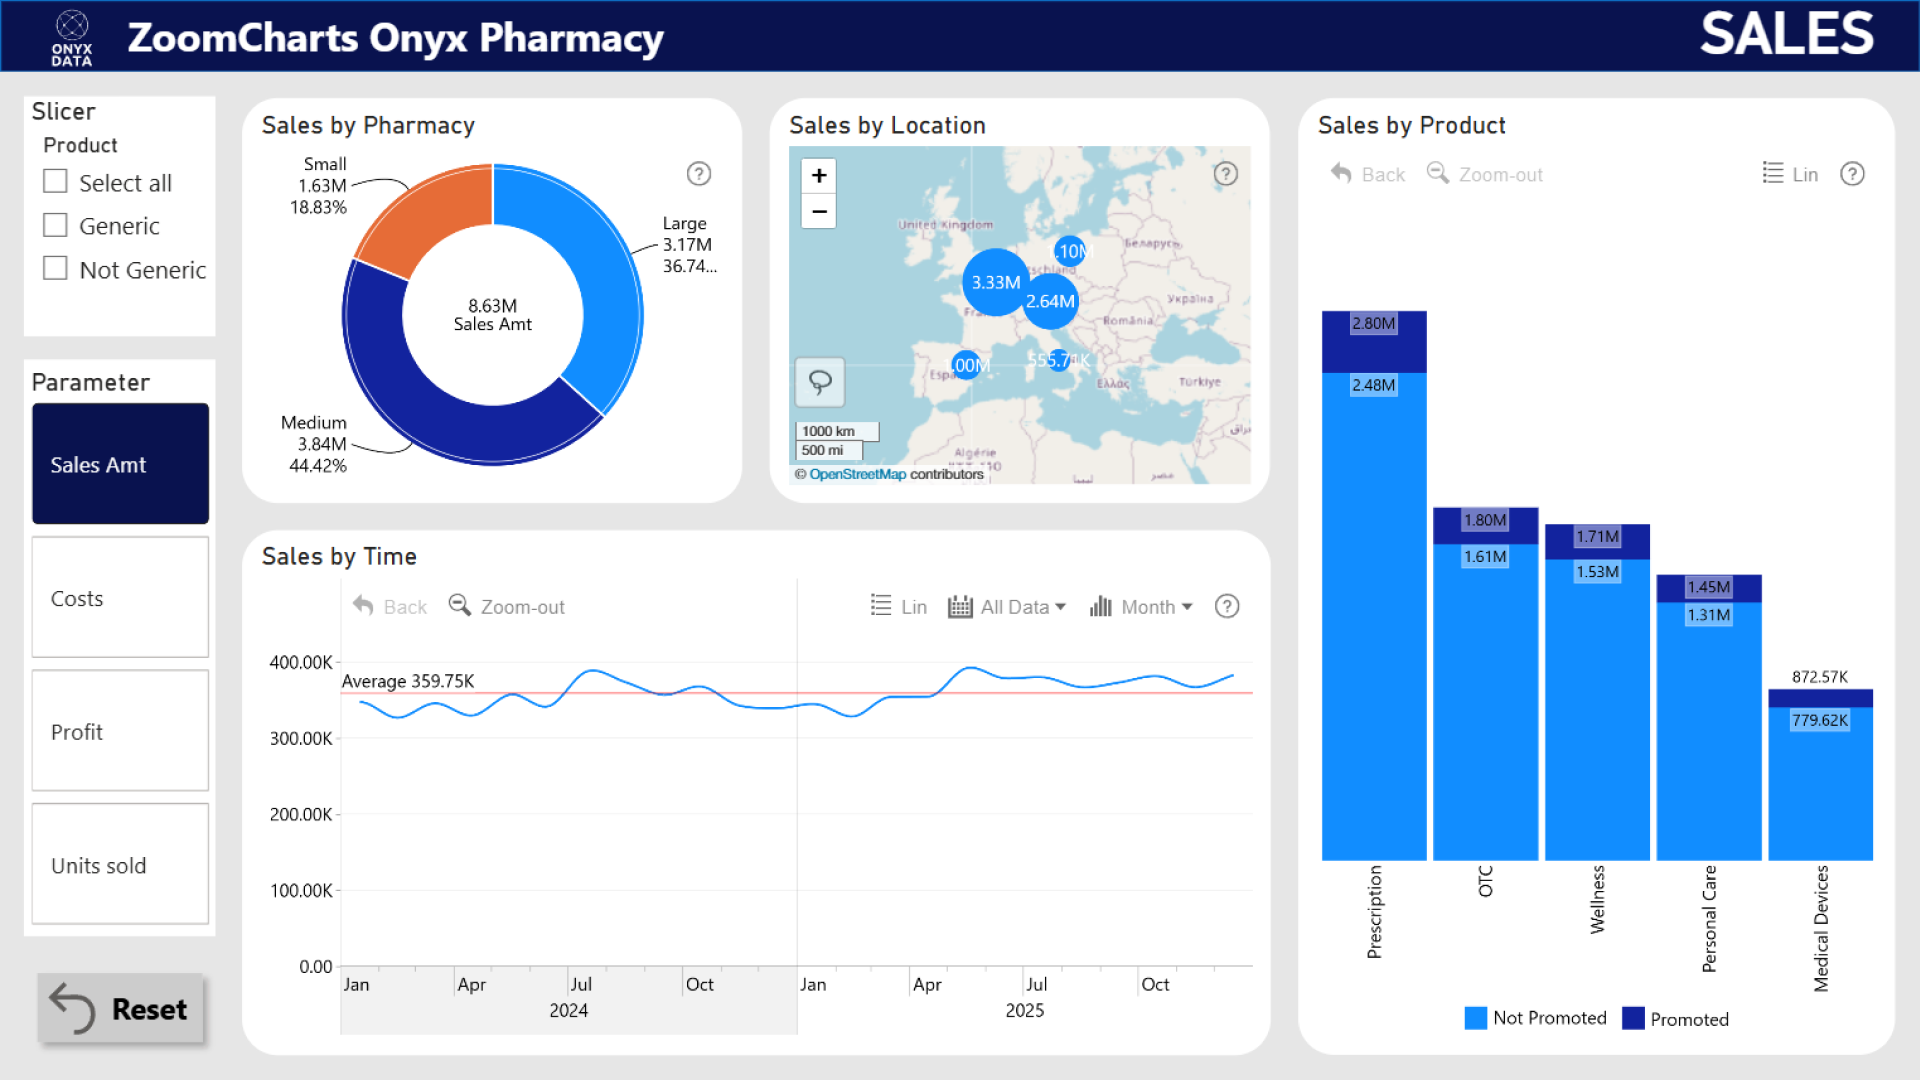Open help icon in Sales by Location

coord(1226,174)
